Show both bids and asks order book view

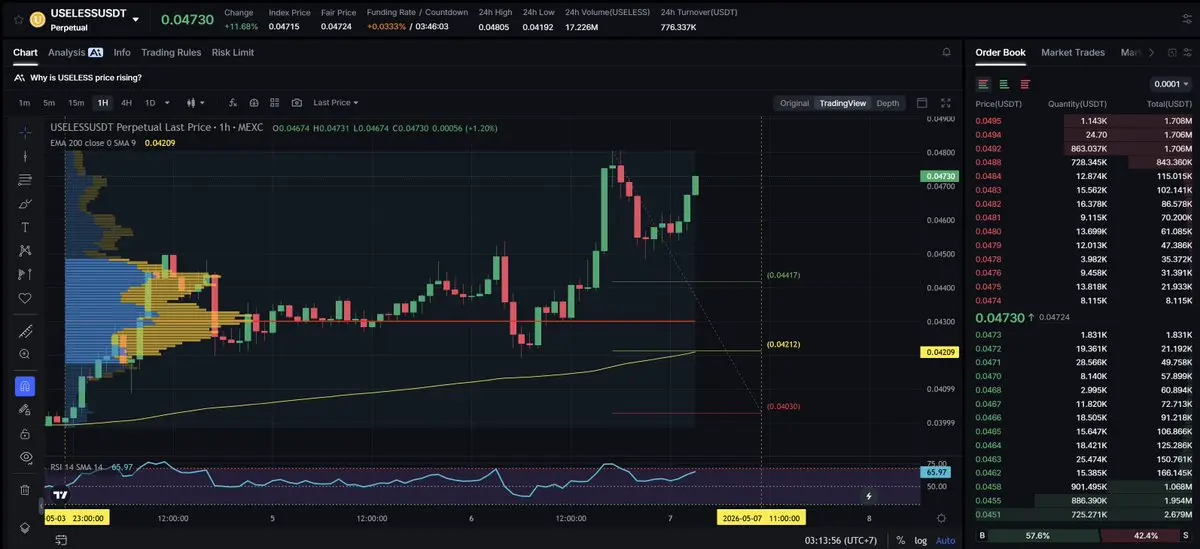(x=984, y=84)
